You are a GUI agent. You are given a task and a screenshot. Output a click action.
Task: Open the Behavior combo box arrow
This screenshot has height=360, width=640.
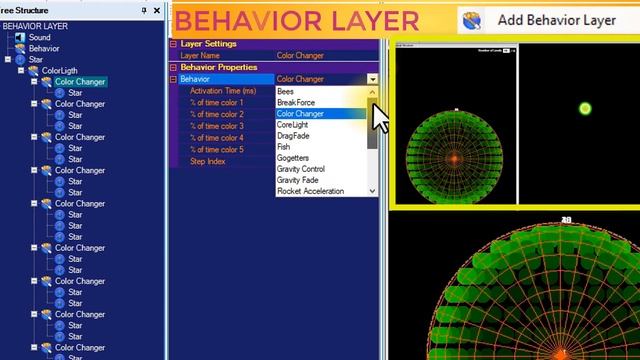coord(372,79)
